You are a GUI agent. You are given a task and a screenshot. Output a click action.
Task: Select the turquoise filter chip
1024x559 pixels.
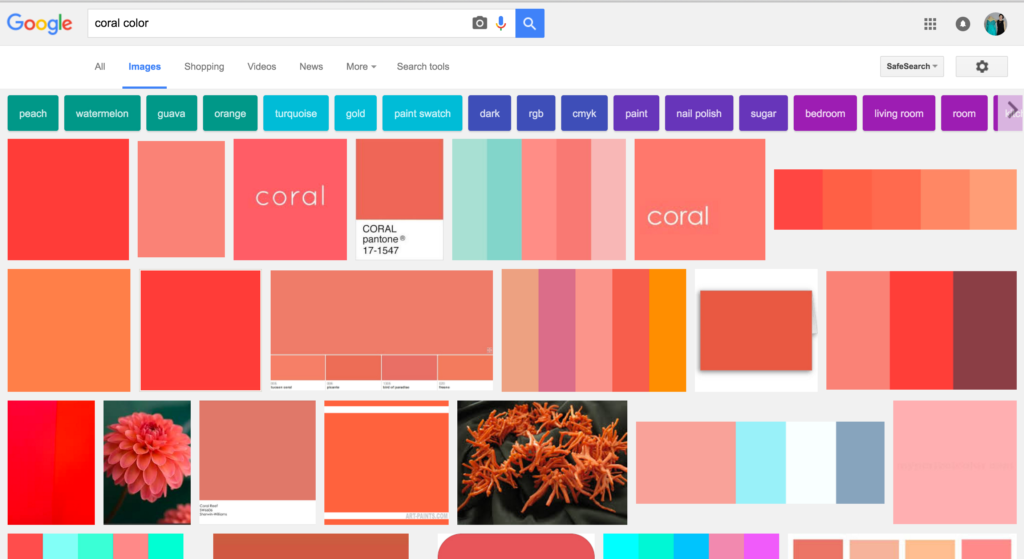click(296, 113)
